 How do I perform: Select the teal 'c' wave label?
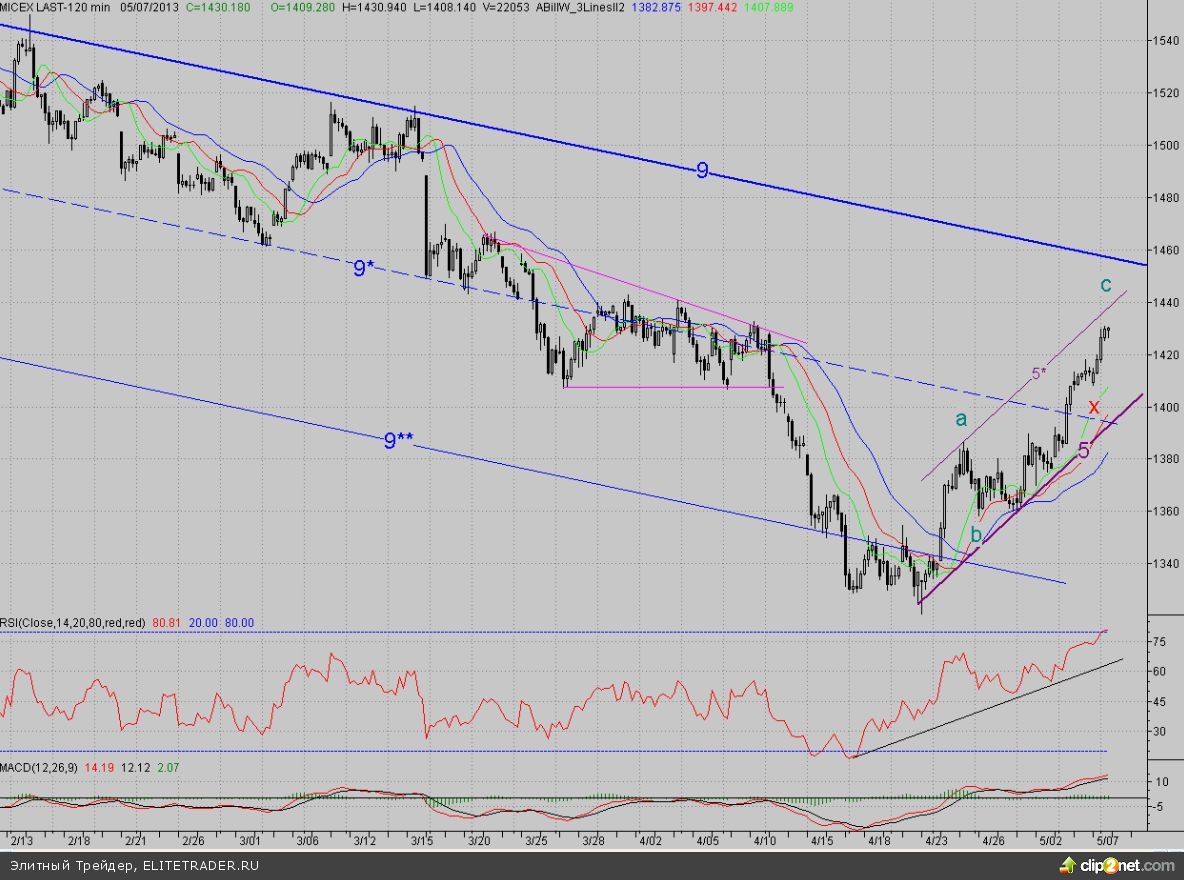click(x=1105, y=285)
